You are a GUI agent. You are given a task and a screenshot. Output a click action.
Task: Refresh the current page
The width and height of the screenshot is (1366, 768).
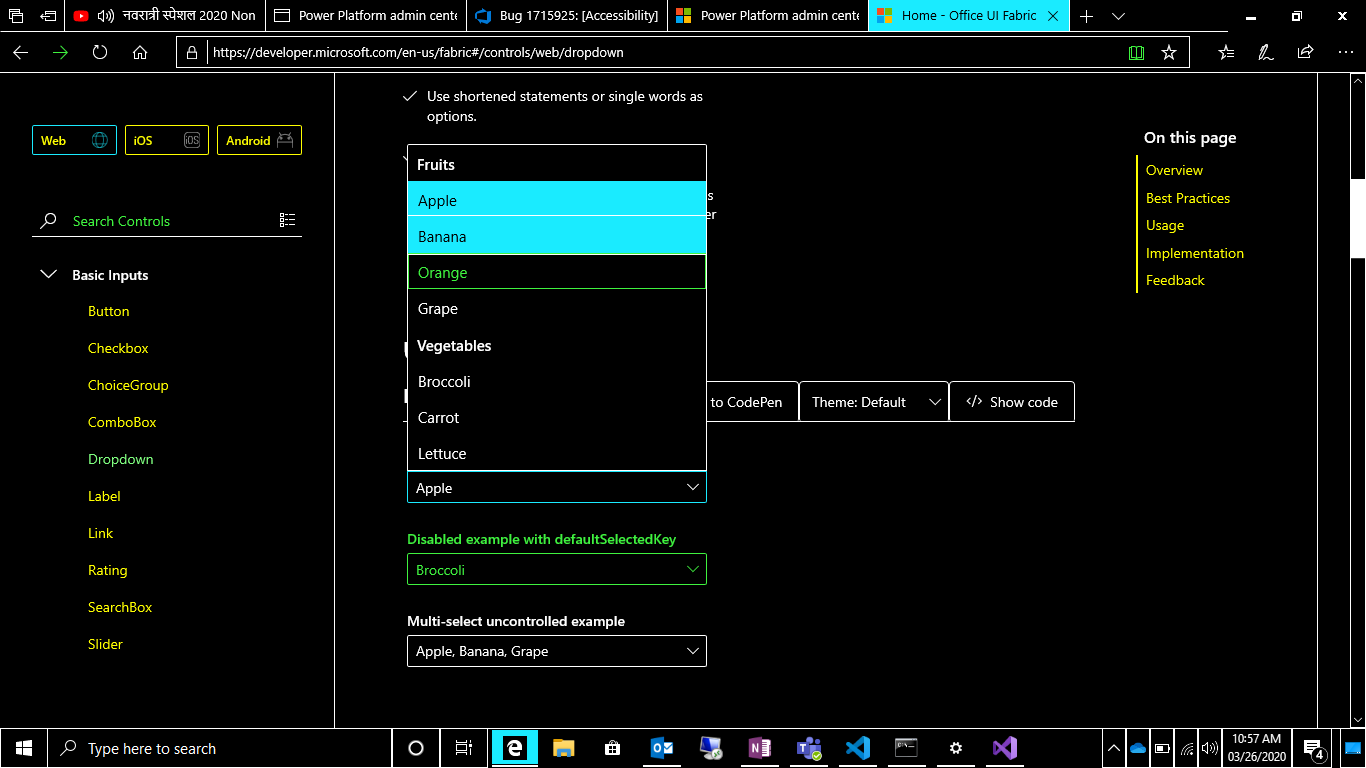point(100,52)
